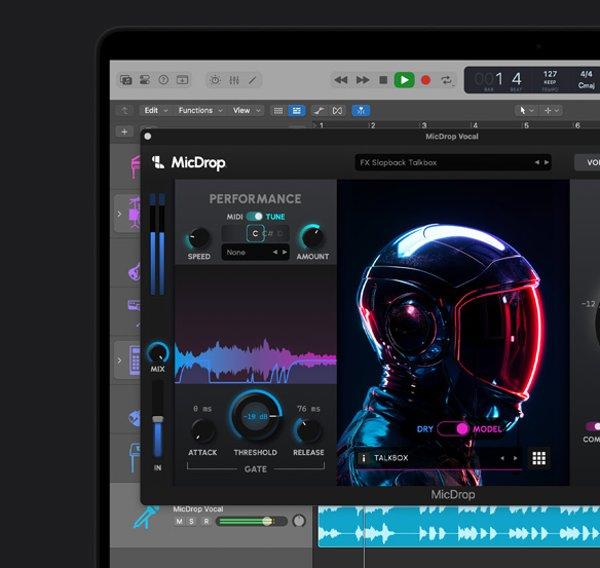Toggle the Cycle loop icon
The width and height of the screenshot is (600, 568).
[446, 80]
